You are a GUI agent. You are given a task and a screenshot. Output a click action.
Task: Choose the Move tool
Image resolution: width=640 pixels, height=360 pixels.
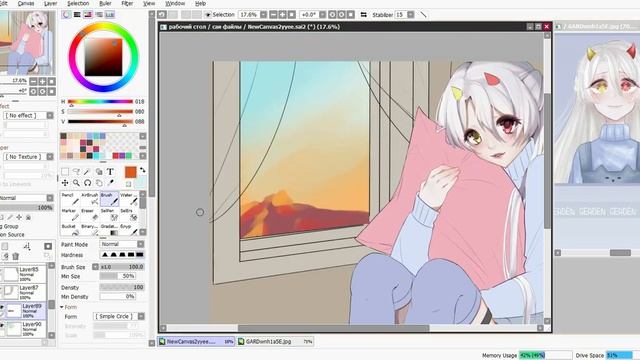point(65,183)
